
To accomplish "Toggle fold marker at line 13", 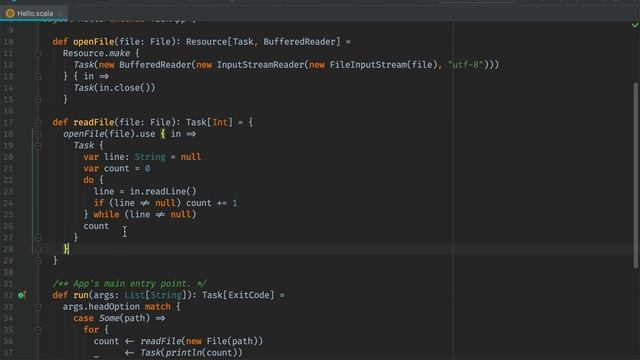I will [38, 76].
